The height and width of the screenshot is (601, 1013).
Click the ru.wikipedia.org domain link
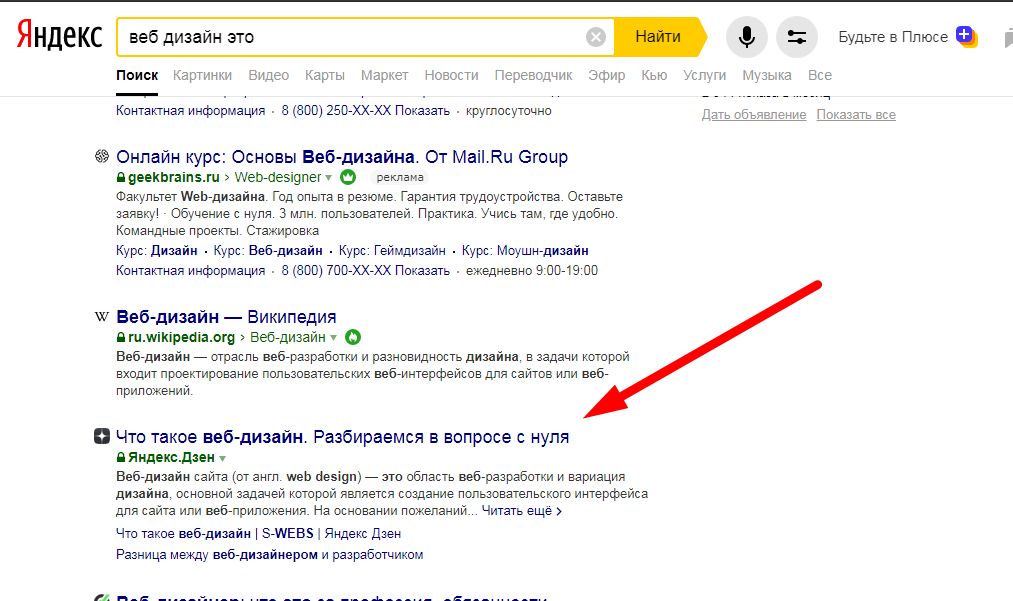[x=182, y=337]
